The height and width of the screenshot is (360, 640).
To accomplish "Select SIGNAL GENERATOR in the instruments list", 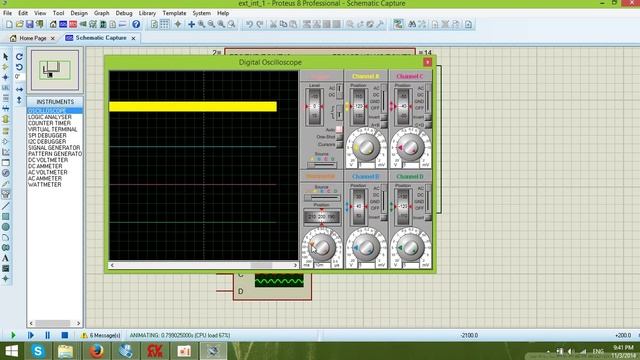I will pyautogui.click(x=55, y=147).
